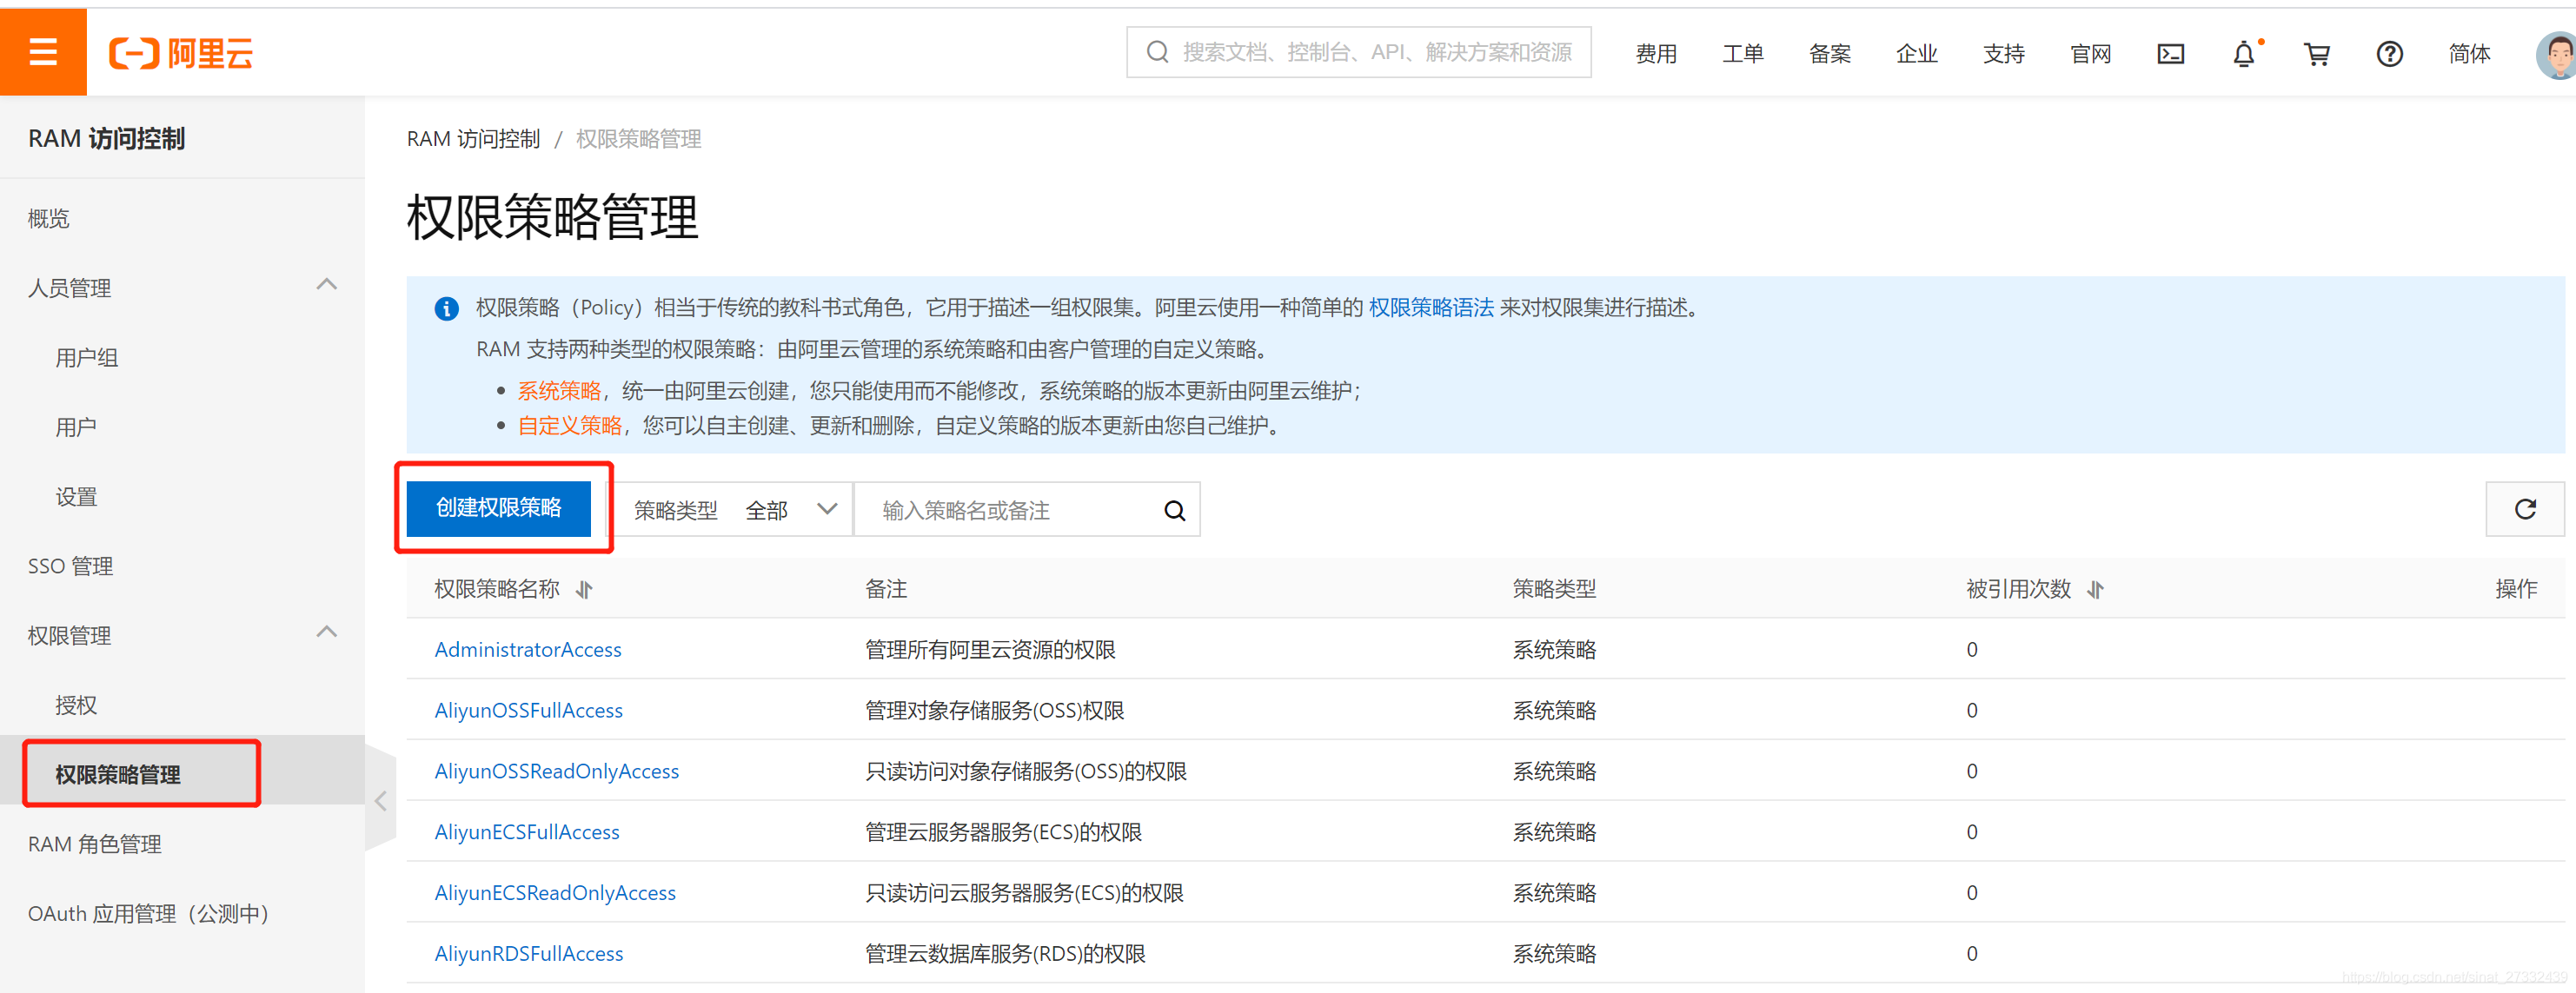The width and height of the screenshot is (2576, 993).
Task: Click 管理云数据库服务(RDS)的权限 cell
Action: [x=1005, y=954]
